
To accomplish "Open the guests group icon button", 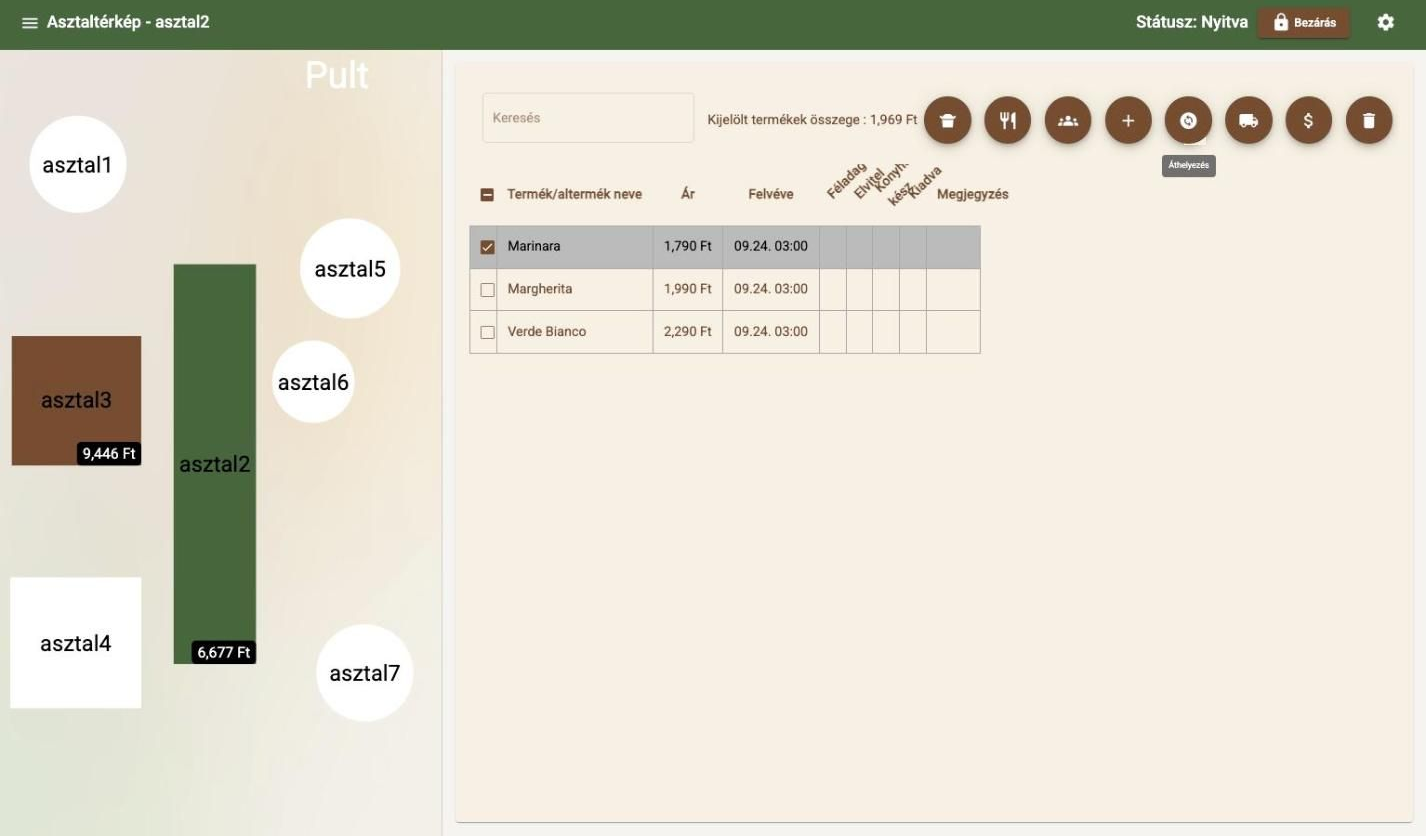I will (x=1068, y=121).
